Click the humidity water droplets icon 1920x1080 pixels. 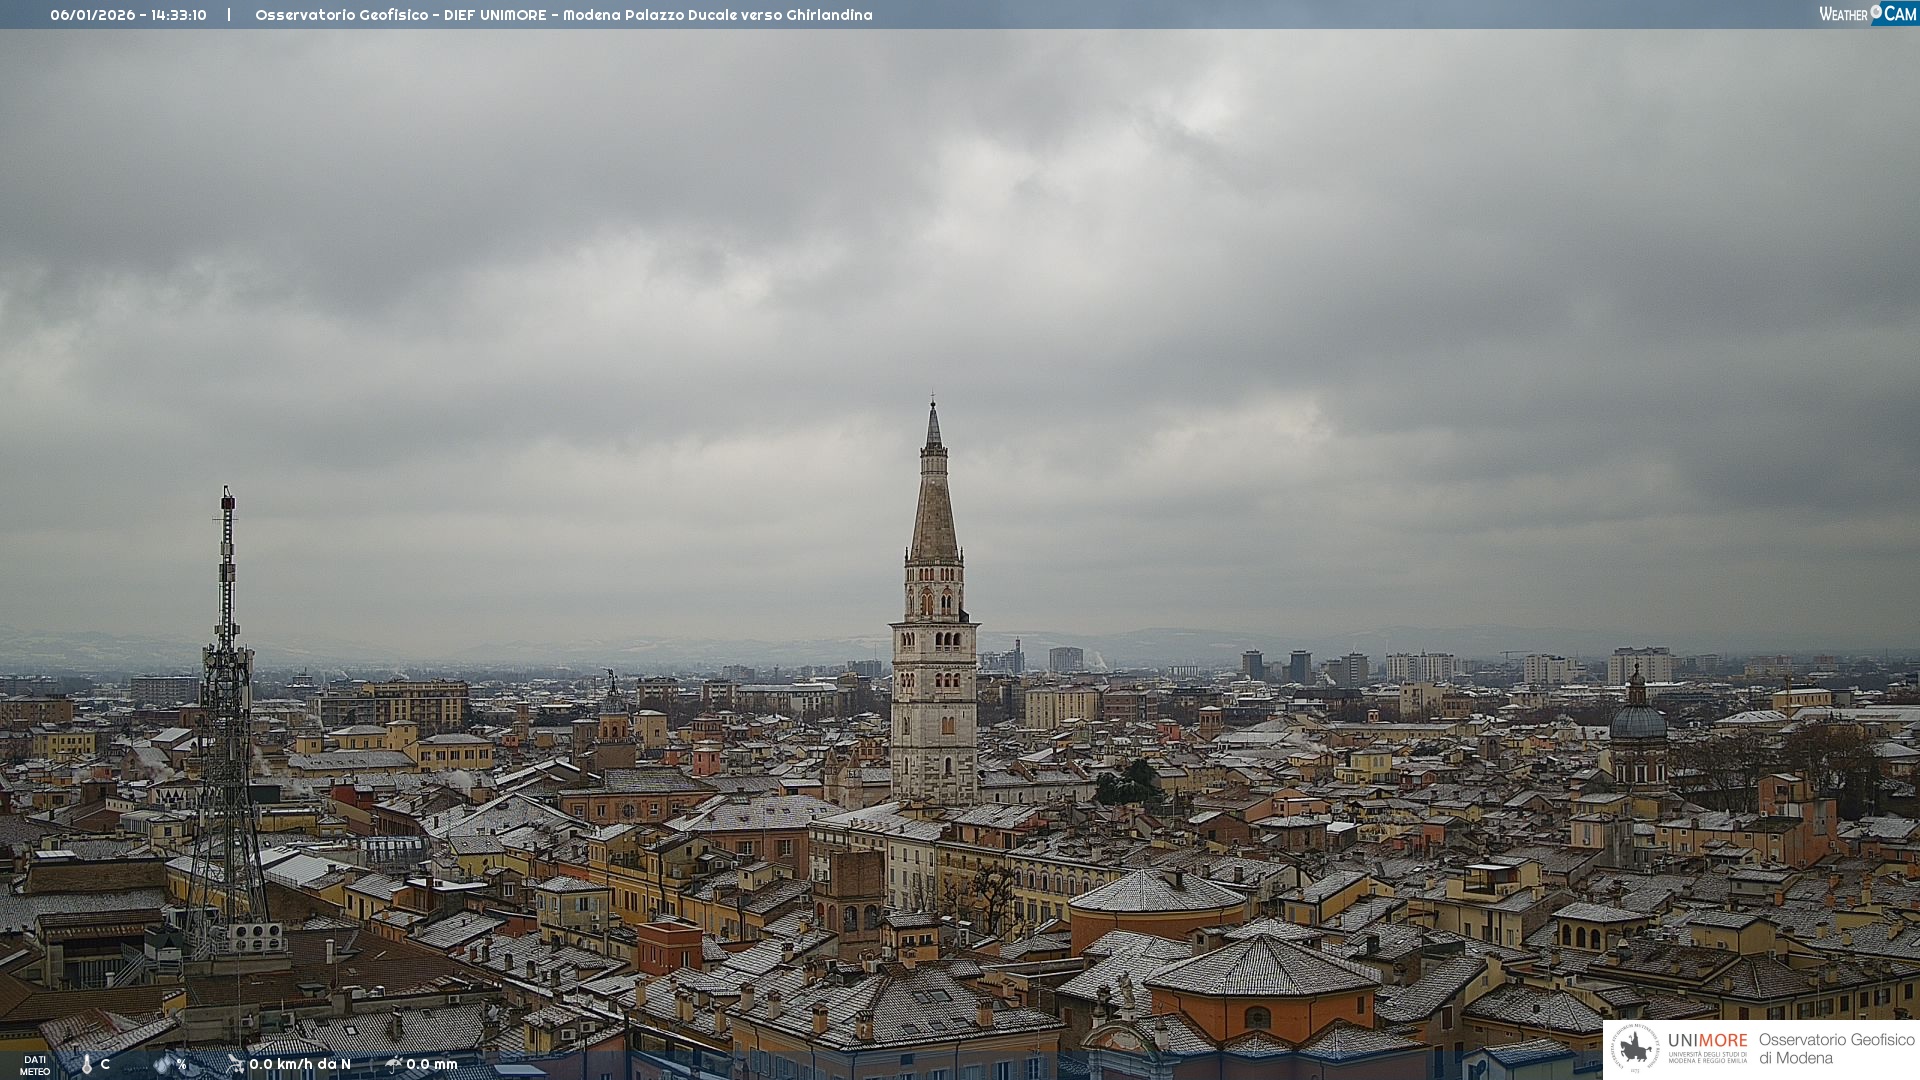click(x=163, y=1064)
